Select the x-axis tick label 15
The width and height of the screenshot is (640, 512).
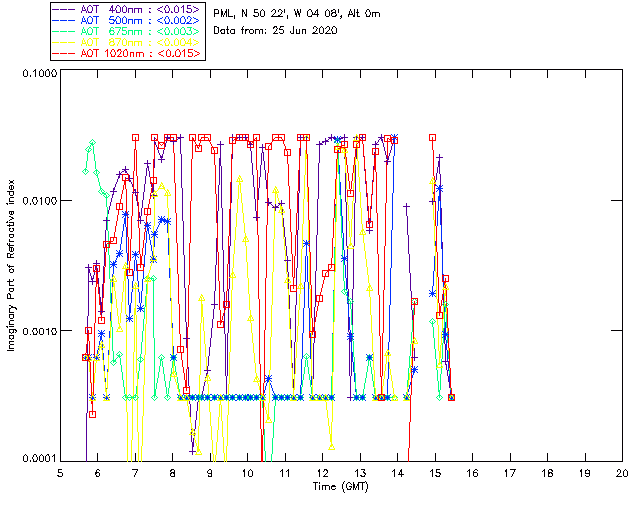434,473
